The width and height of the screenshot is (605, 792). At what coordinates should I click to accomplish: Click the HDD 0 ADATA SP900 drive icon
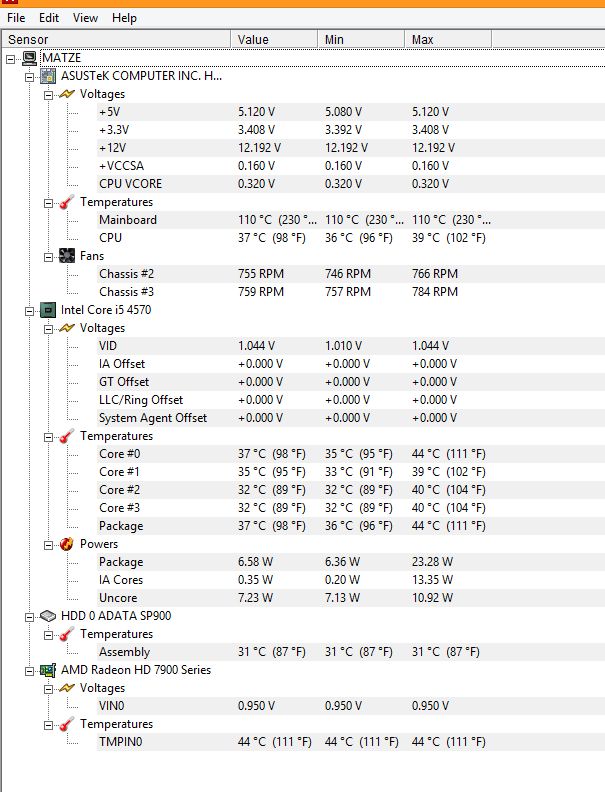point(48,616)
